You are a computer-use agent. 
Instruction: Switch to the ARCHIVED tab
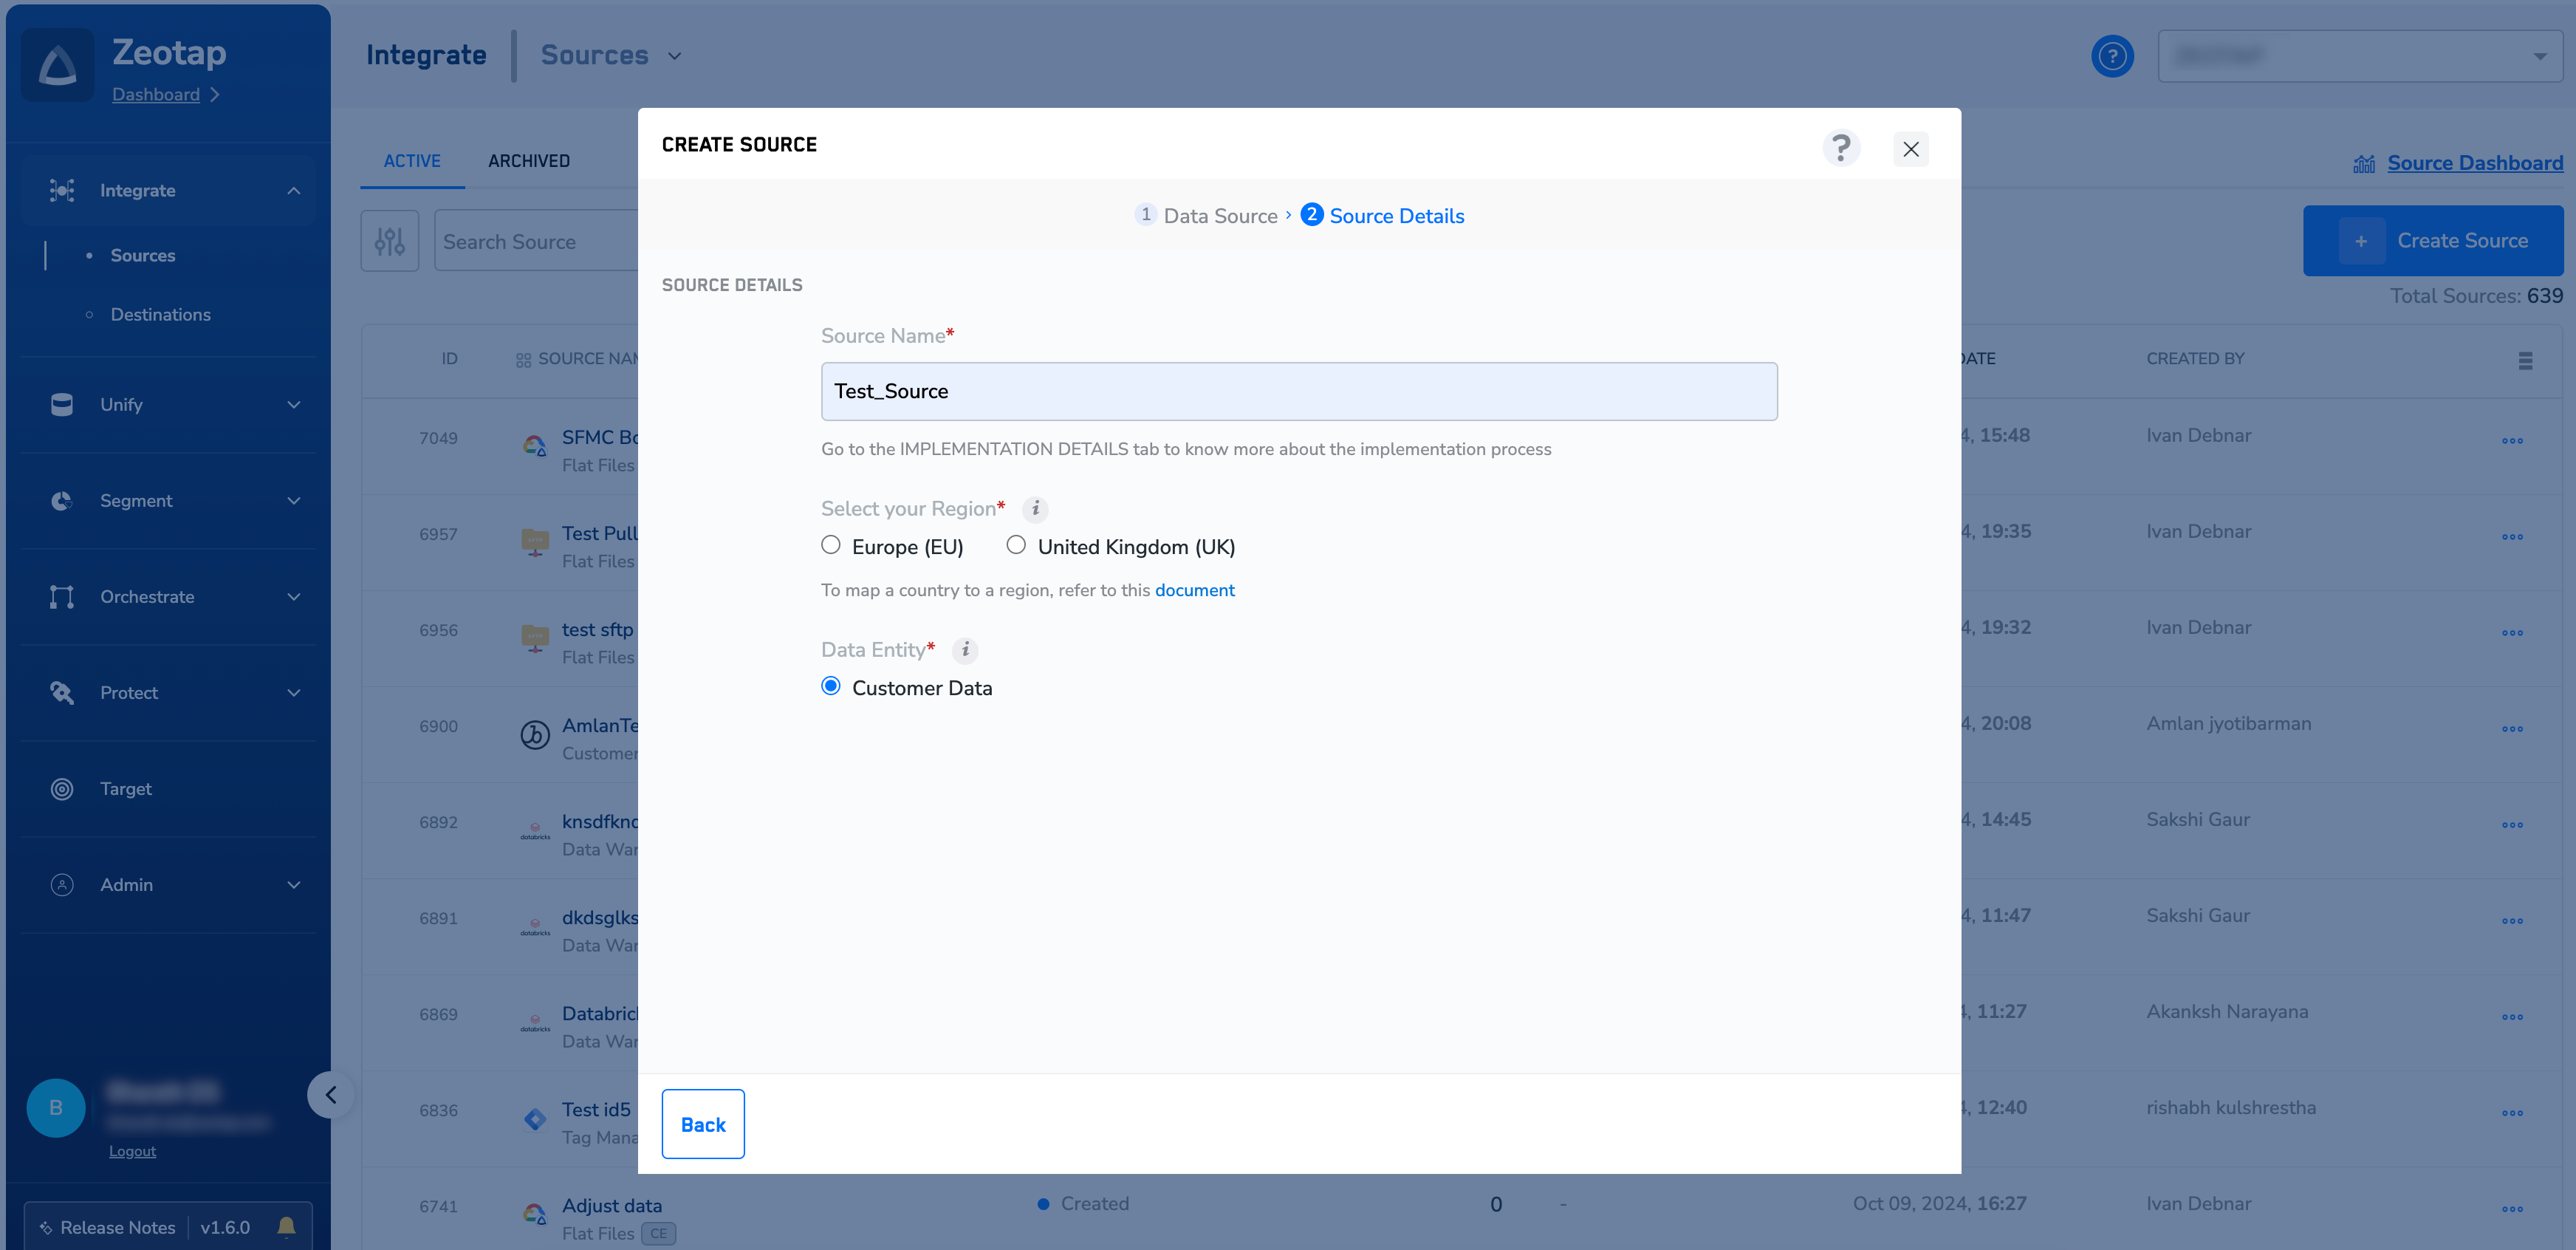pyautogui.click(x=528, y=161)
